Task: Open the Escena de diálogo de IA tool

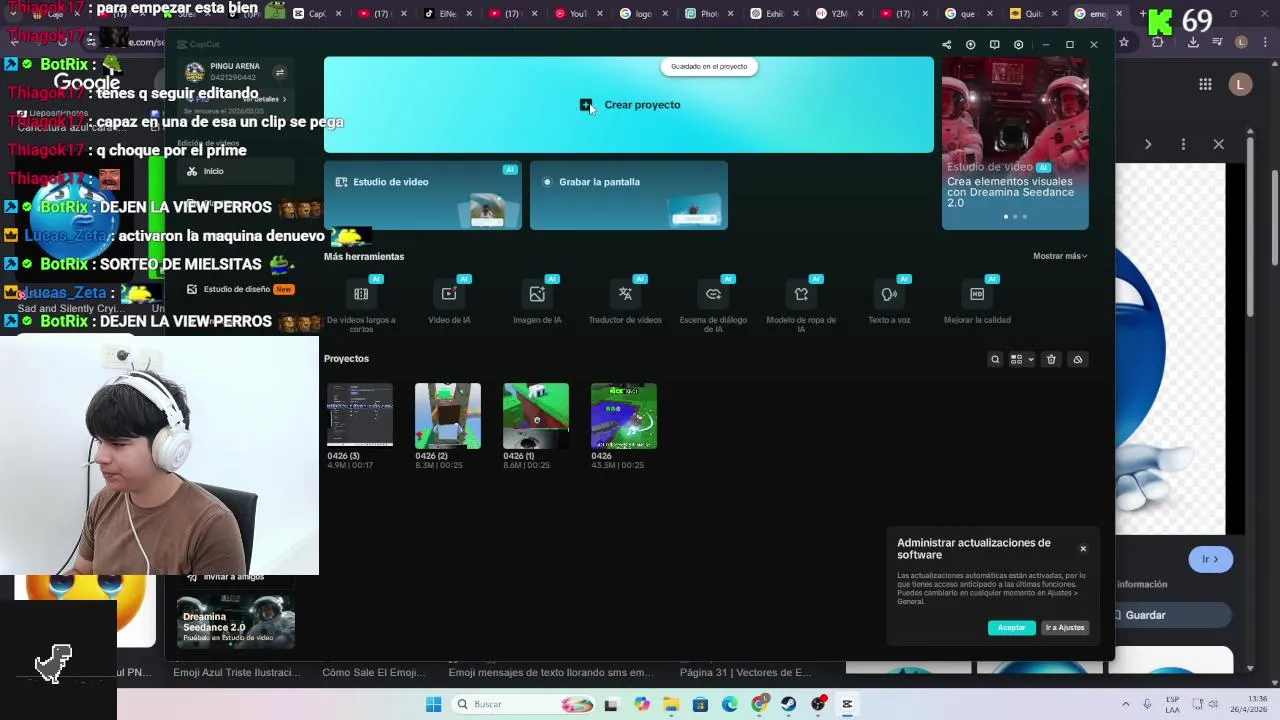Action: click(x=713, y=304)
